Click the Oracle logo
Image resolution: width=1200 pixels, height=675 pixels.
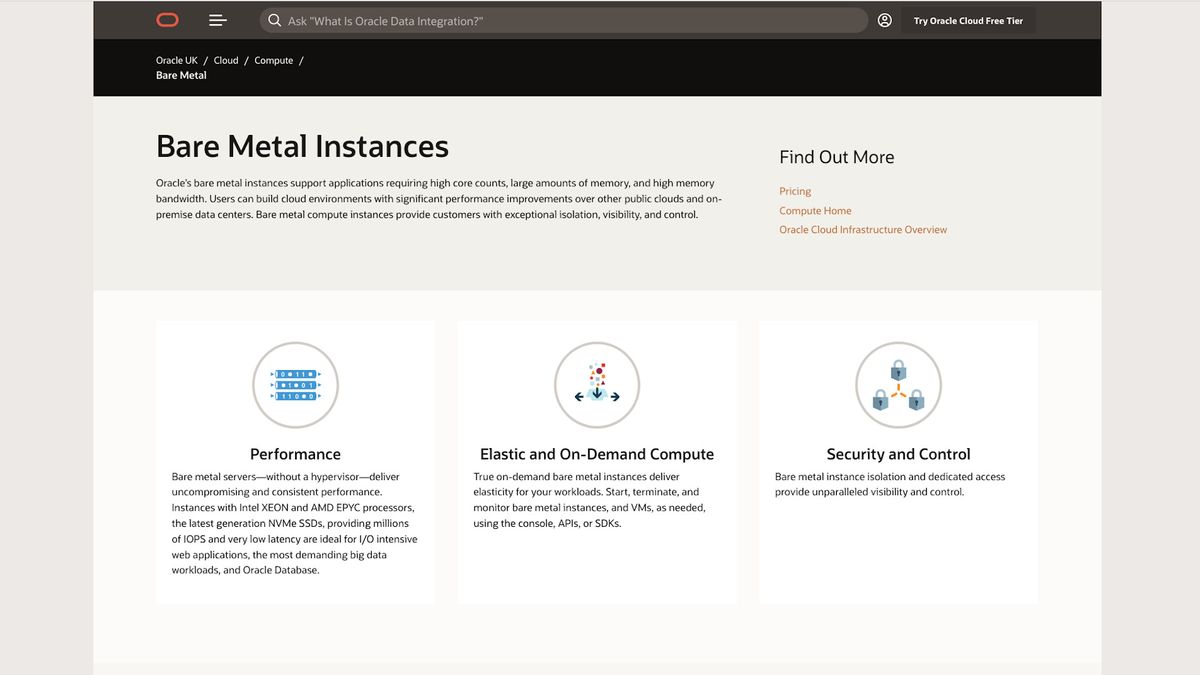point(166,19)
